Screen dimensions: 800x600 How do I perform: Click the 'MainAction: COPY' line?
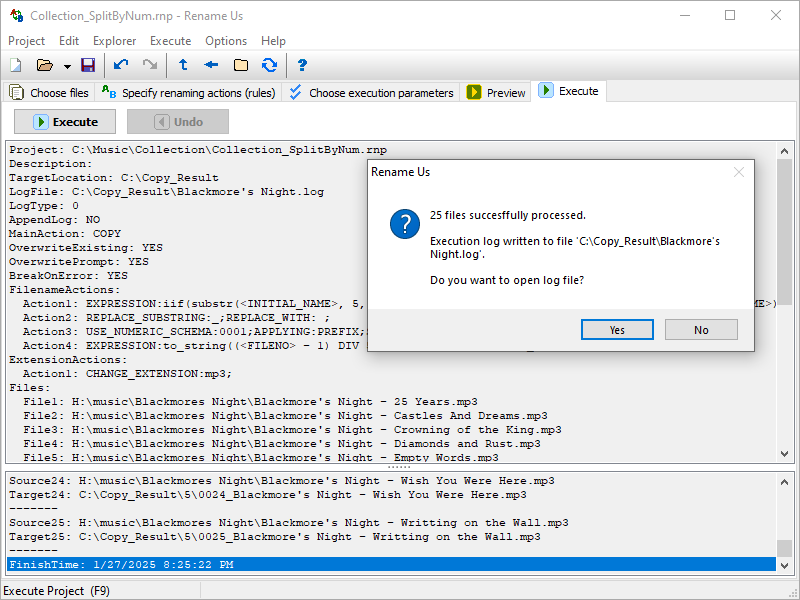pyautogui.click(x=65, y=234)
